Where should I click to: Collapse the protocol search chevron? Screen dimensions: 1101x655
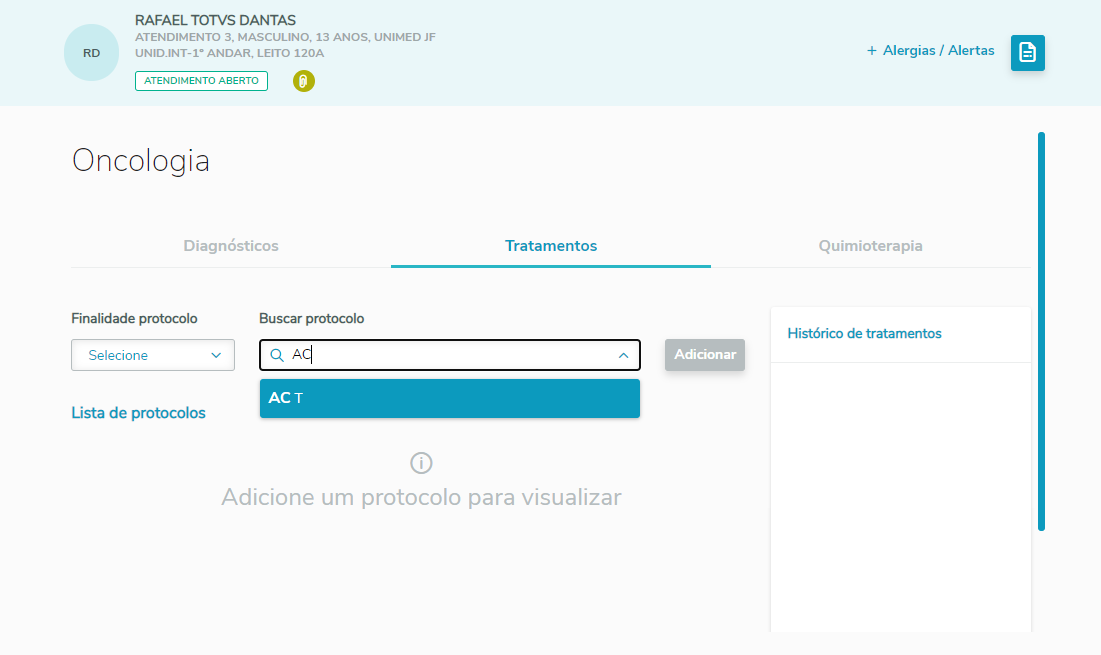coord(623,355)
